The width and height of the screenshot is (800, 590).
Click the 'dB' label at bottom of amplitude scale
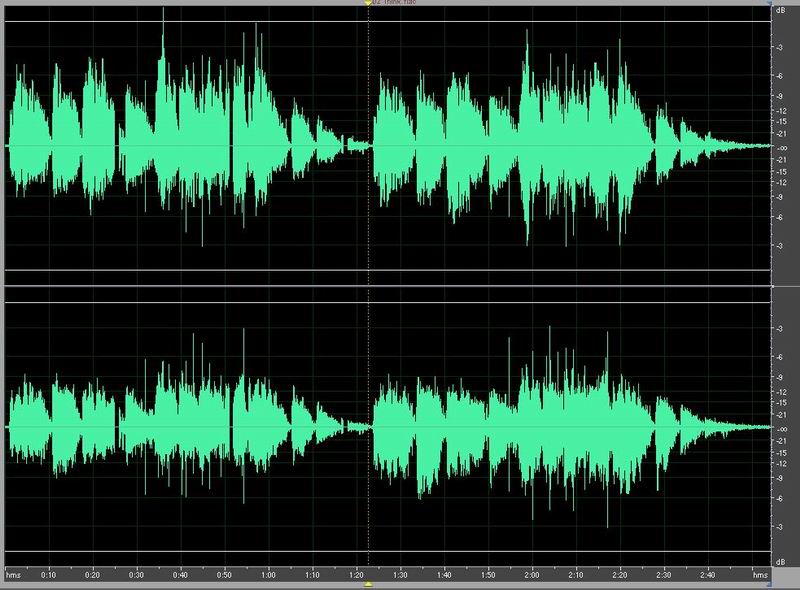tap(780, 562)
